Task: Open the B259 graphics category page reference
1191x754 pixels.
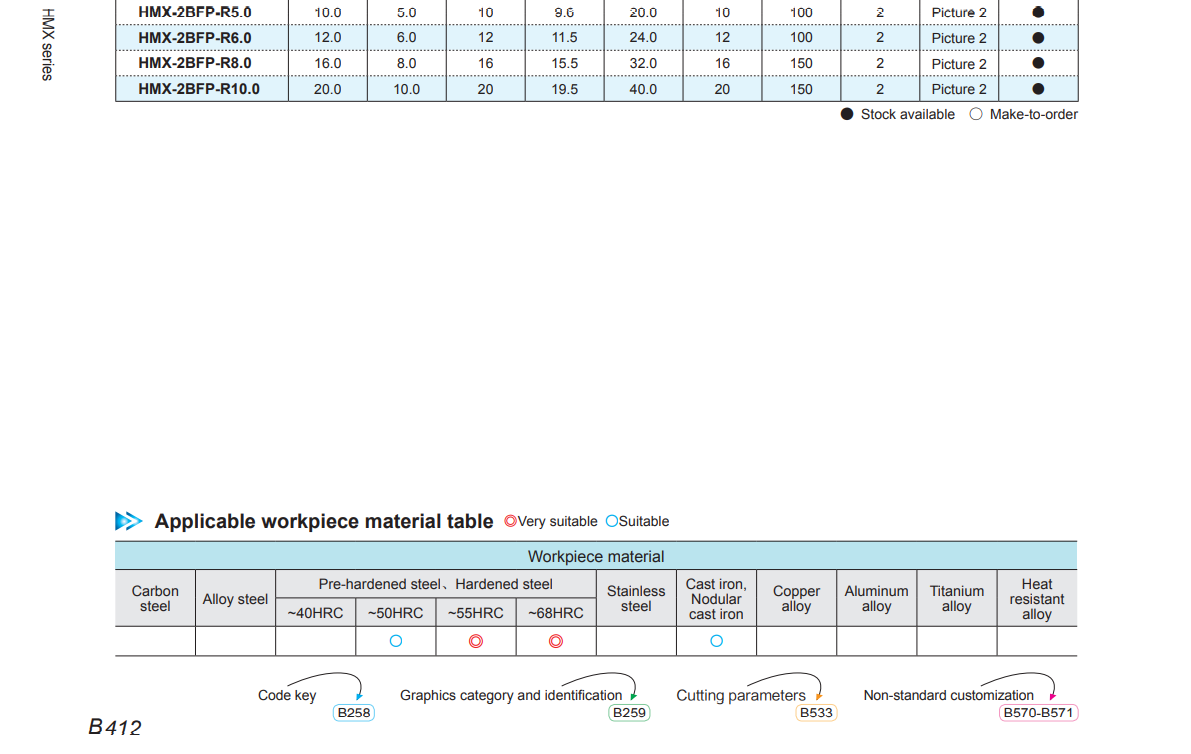Action: point(628,713)
